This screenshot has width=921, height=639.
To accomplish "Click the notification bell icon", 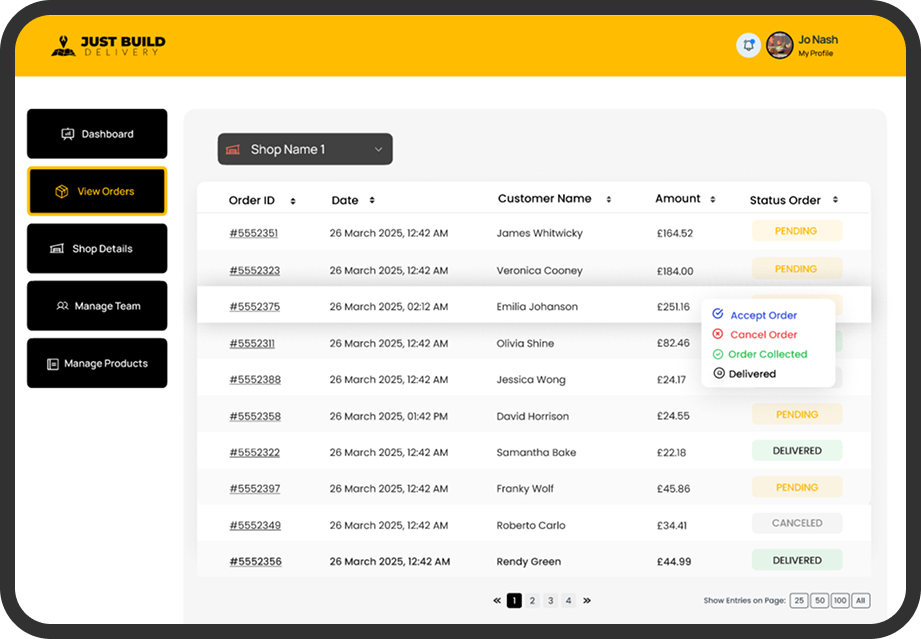I will coord(748,45).
